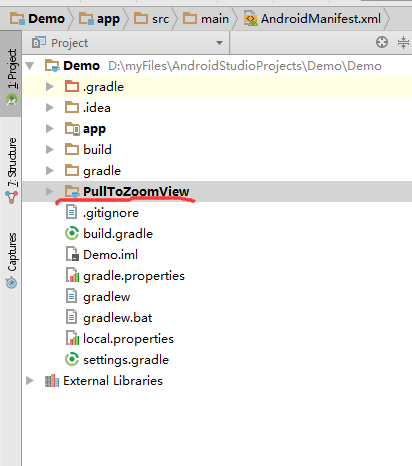Select the build.gradle file

217,234
